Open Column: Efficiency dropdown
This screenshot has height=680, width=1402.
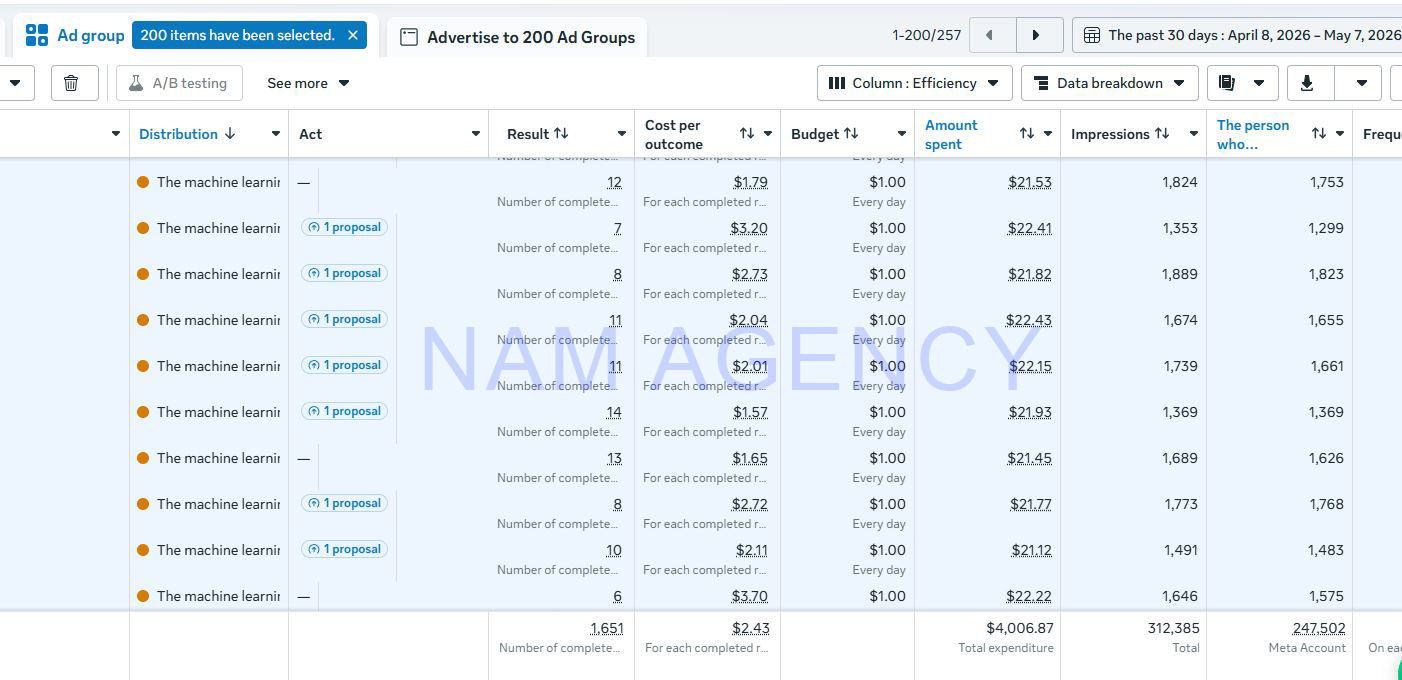click(x=914, y=83)
